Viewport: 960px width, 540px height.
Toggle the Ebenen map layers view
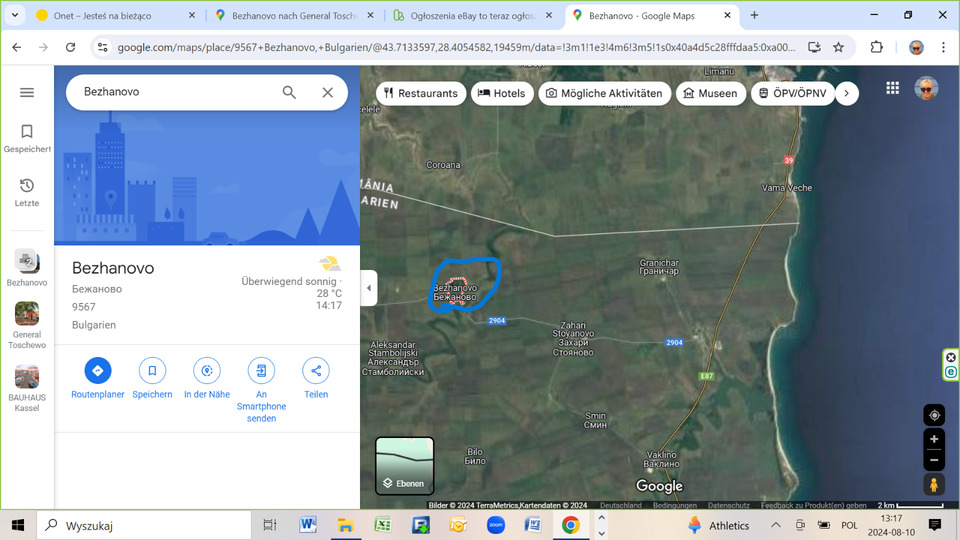pyautogui.click(x=404, y=466)
